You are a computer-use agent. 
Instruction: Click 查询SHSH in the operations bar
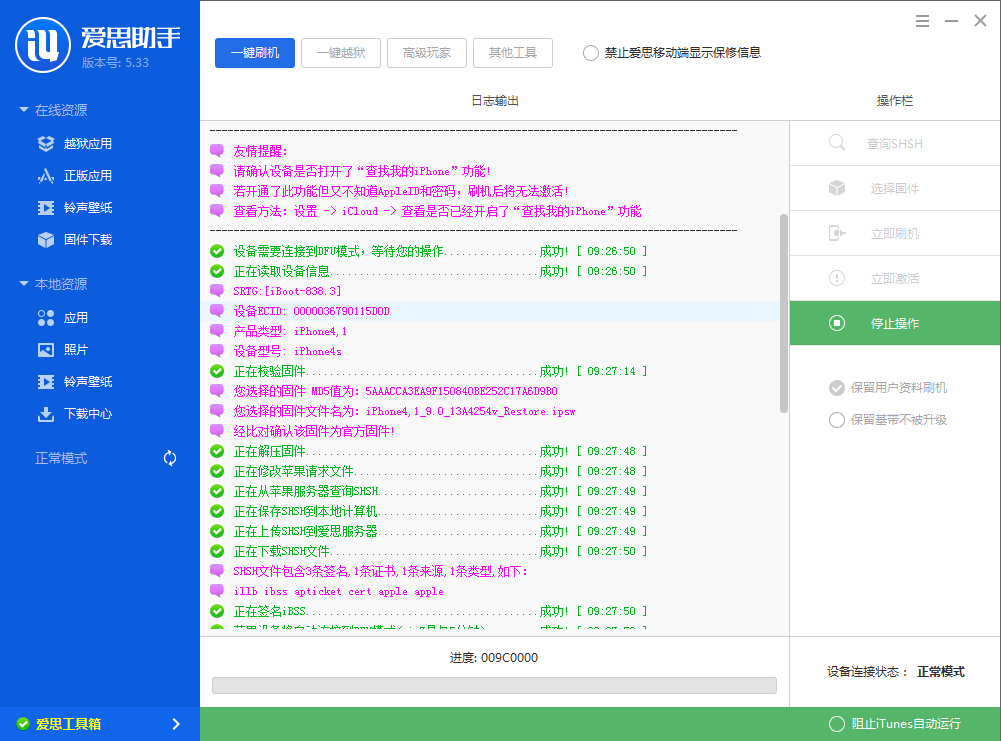tap(894, 143)
